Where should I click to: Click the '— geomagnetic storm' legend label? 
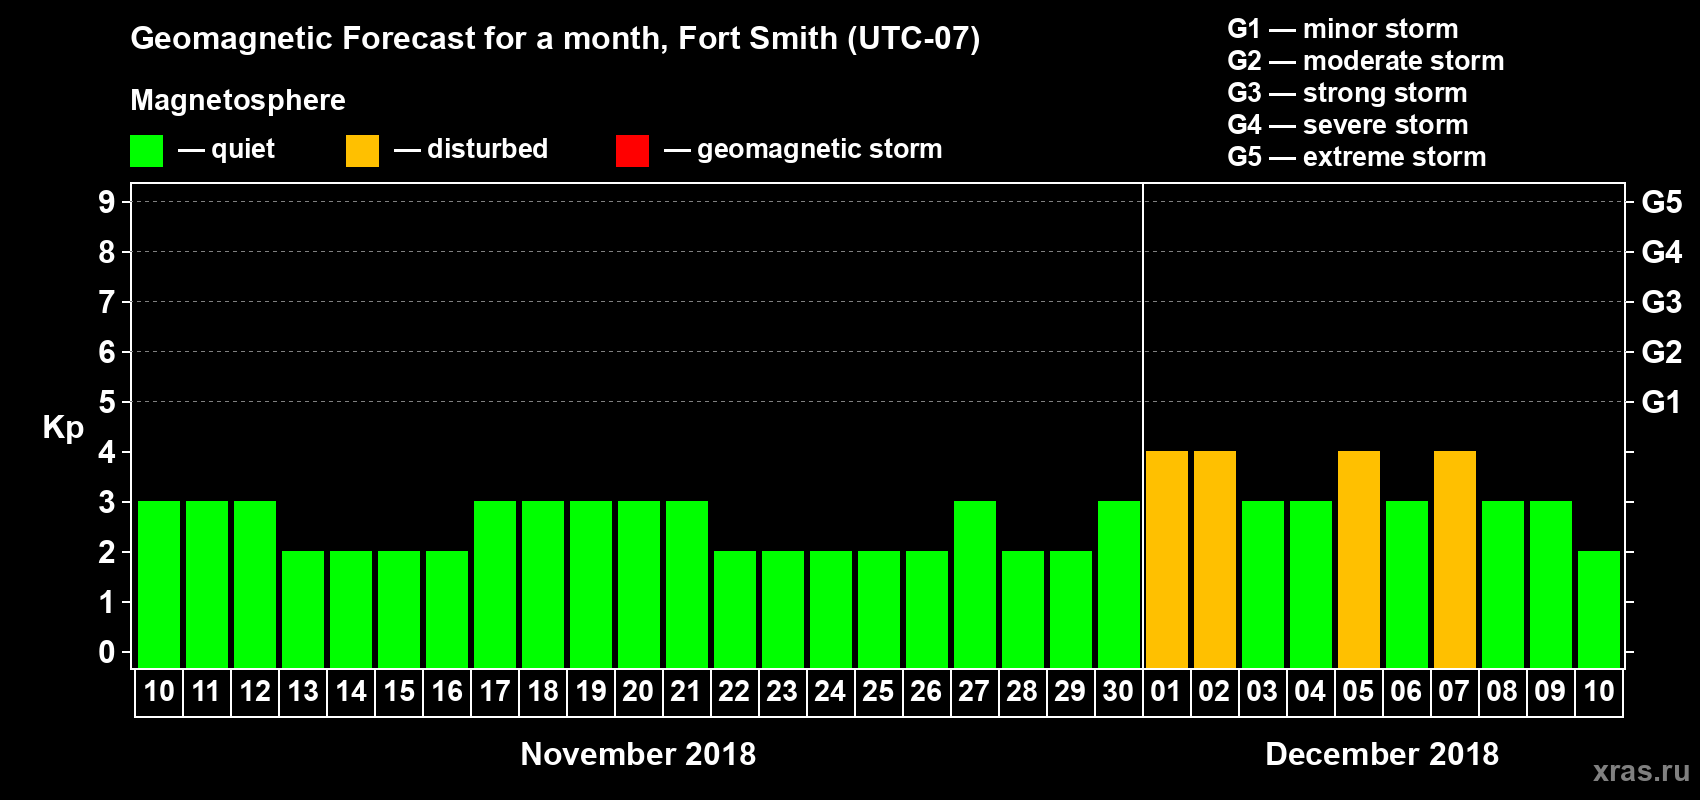click(803, 150)
